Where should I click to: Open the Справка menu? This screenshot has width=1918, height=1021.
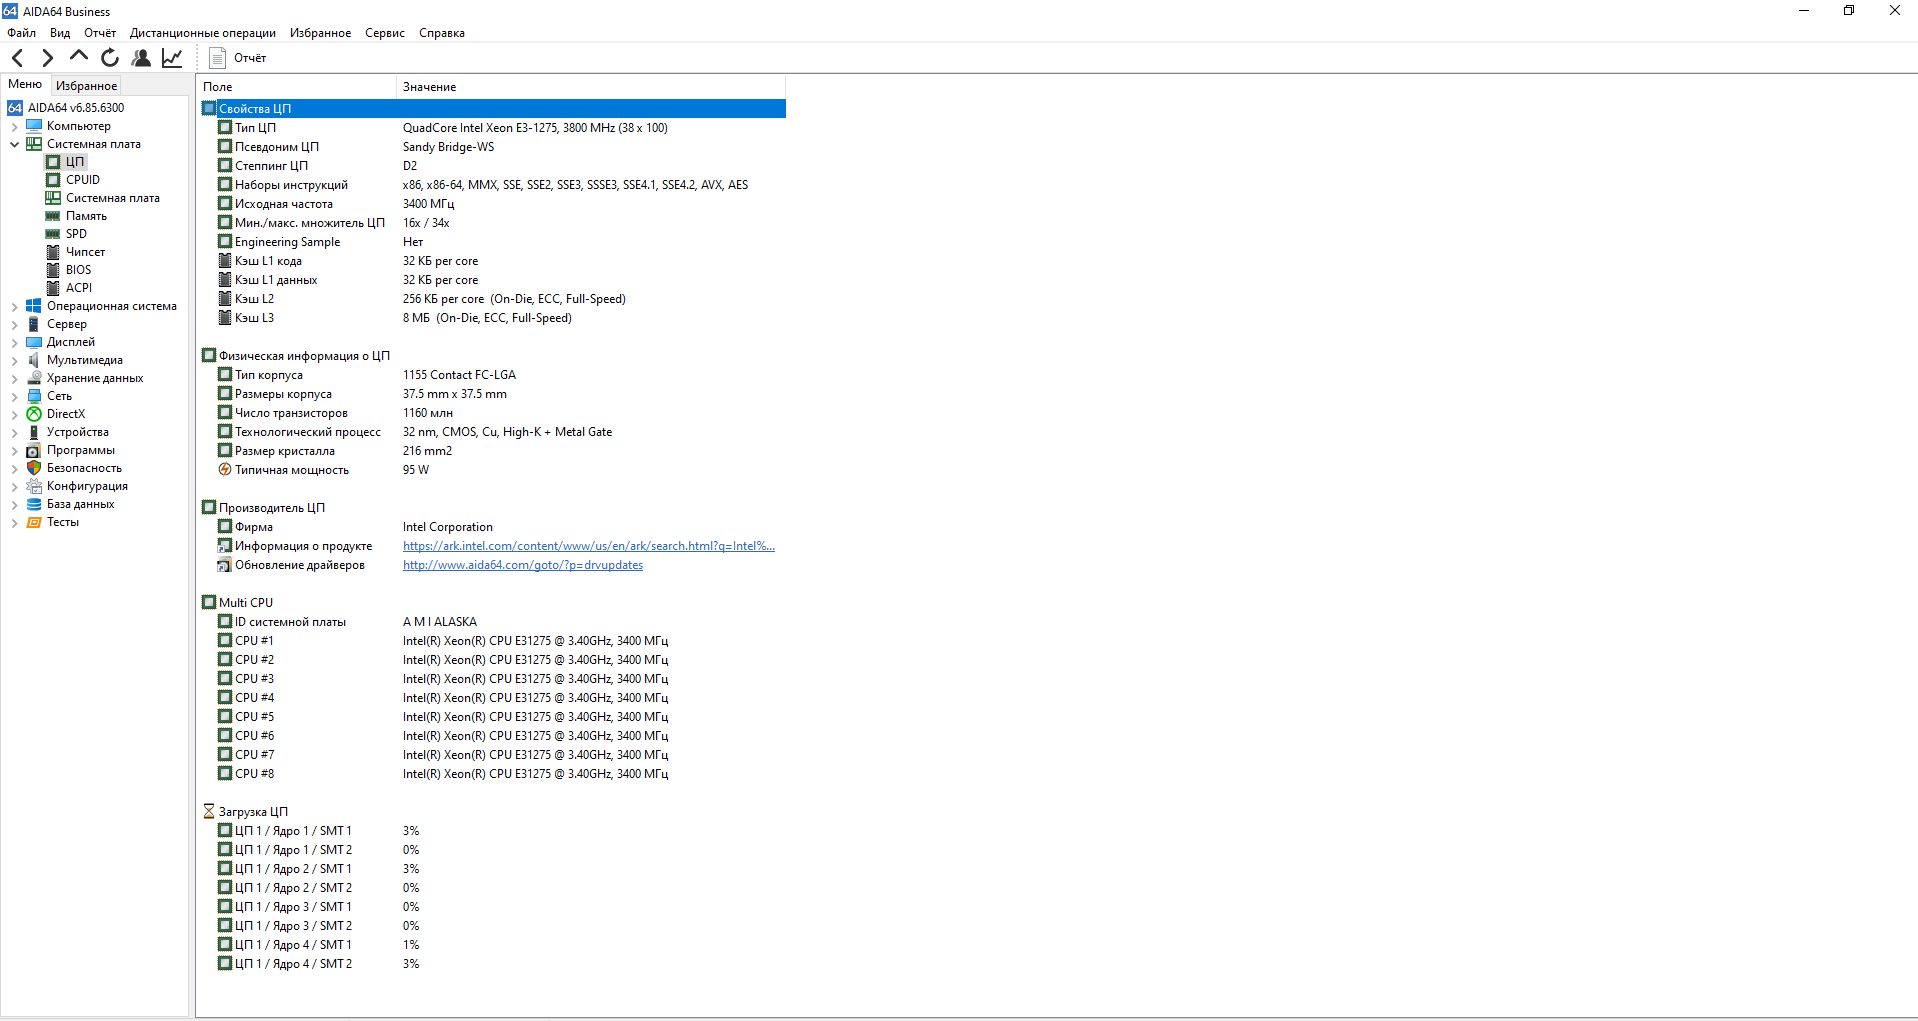(442, 33)
